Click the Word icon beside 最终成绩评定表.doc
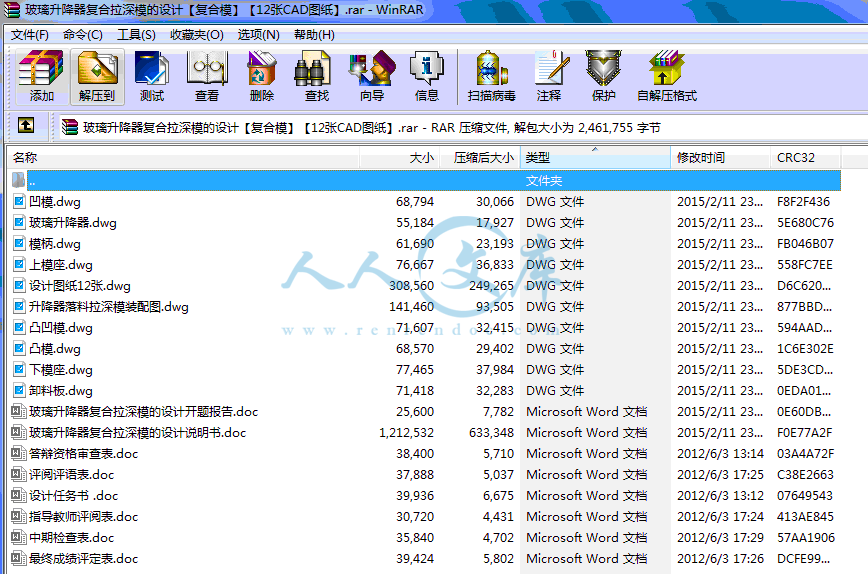The width and height of the screenshot is (868, 574). coord(18,559)
